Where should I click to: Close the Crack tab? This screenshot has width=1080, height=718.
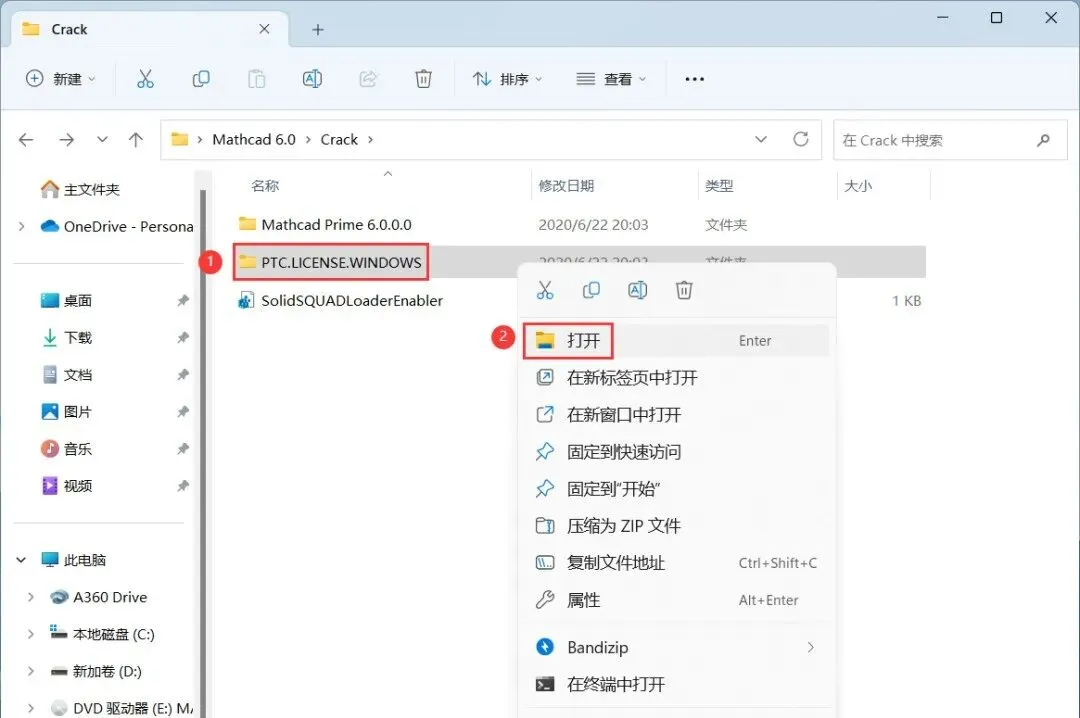pos(264,29)
